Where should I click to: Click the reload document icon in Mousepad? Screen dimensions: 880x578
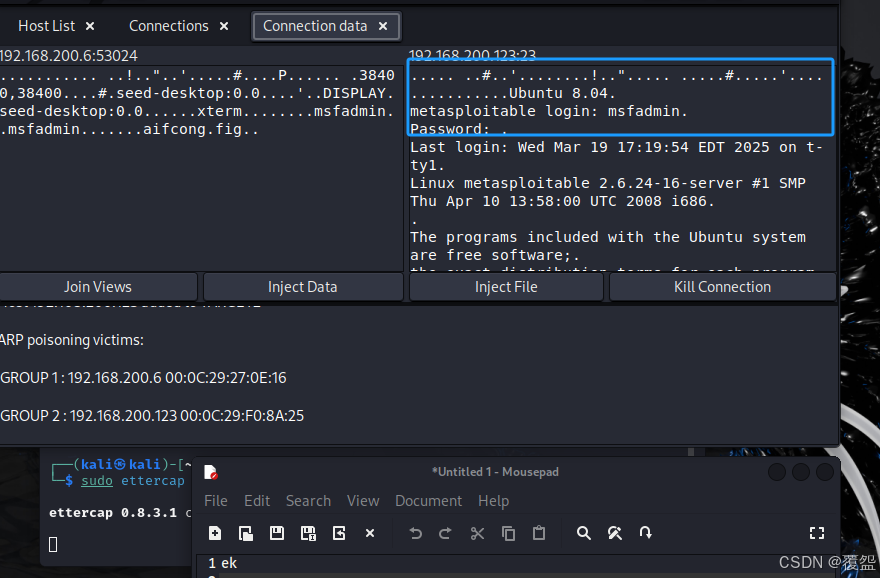coord(339,533)
